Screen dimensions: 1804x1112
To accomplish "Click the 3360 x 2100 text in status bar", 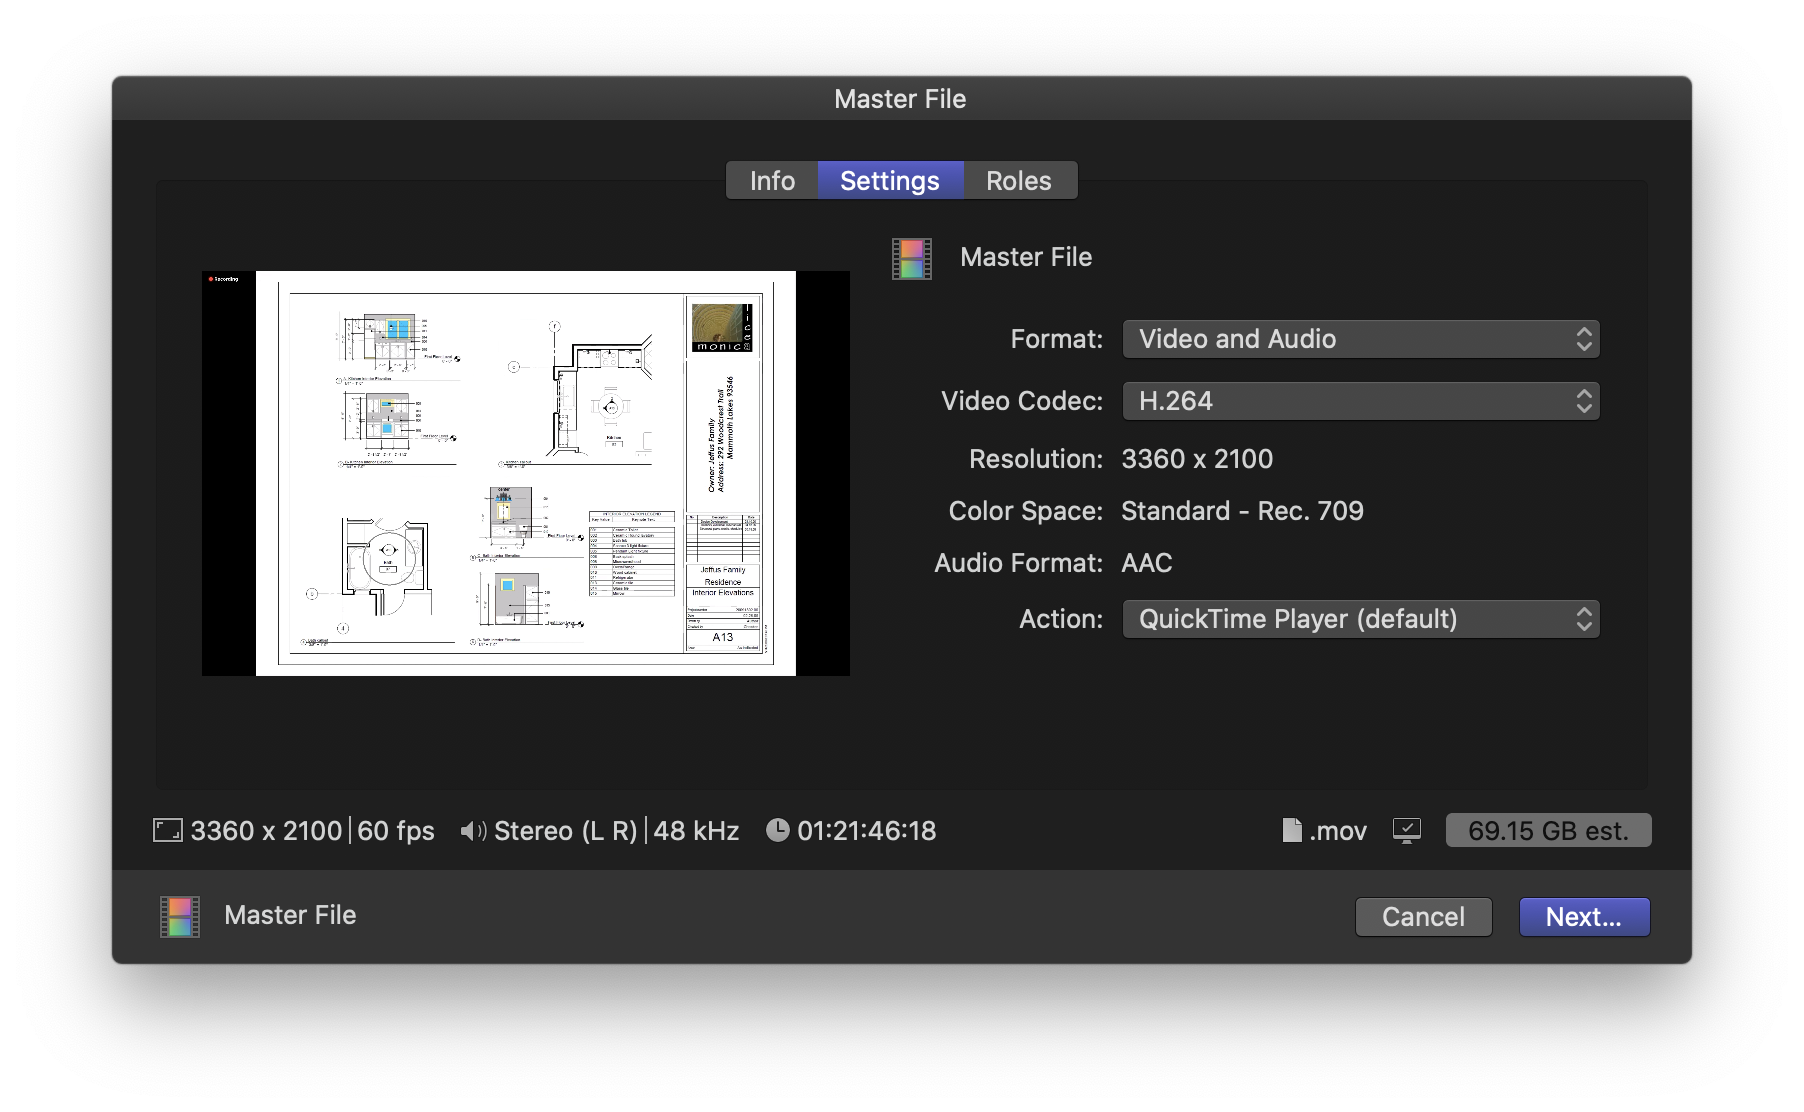I will 266,831.
